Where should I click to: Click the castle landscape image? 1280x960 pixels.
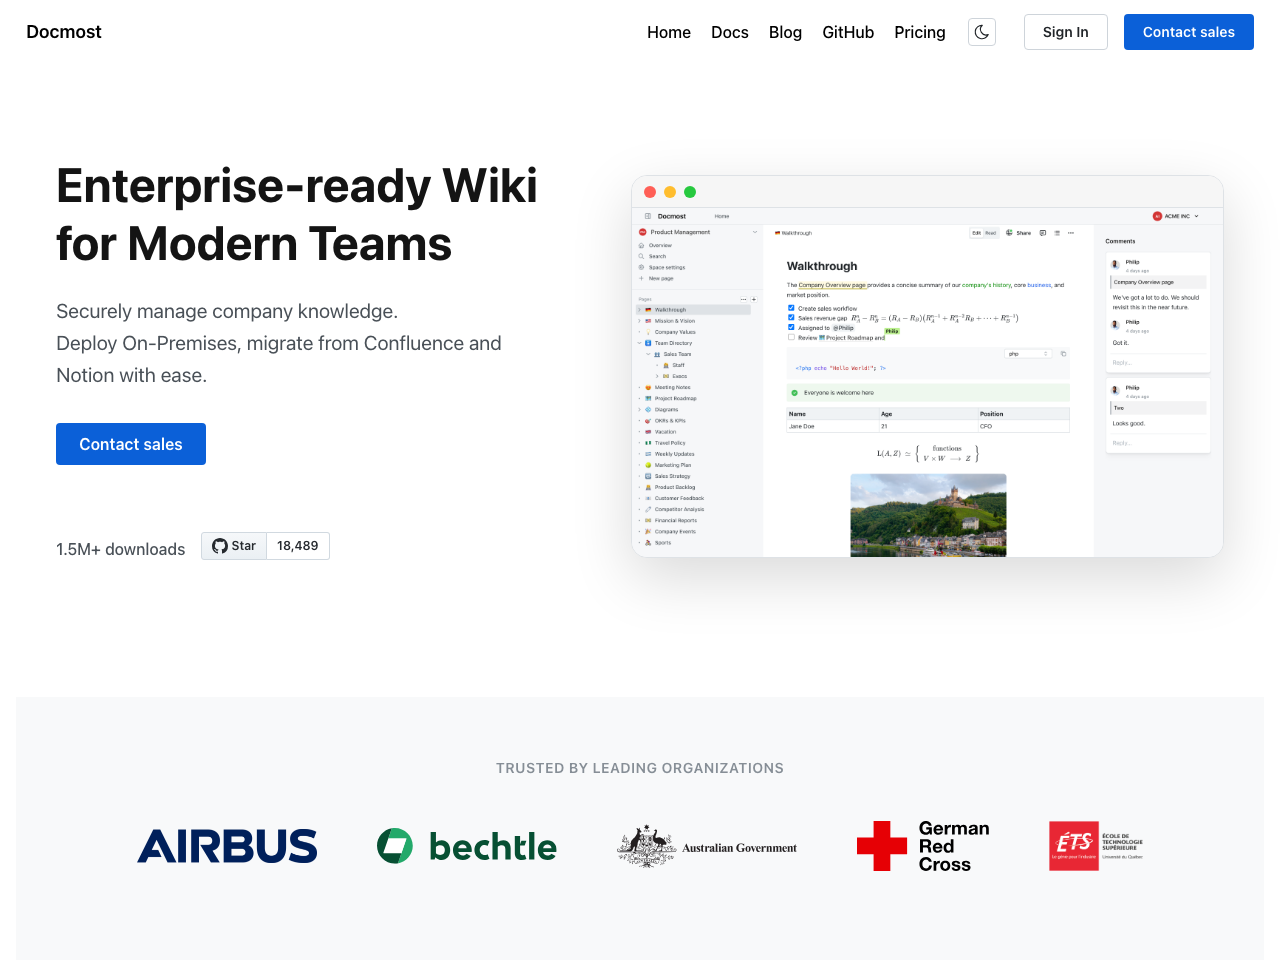pos(928,514)
